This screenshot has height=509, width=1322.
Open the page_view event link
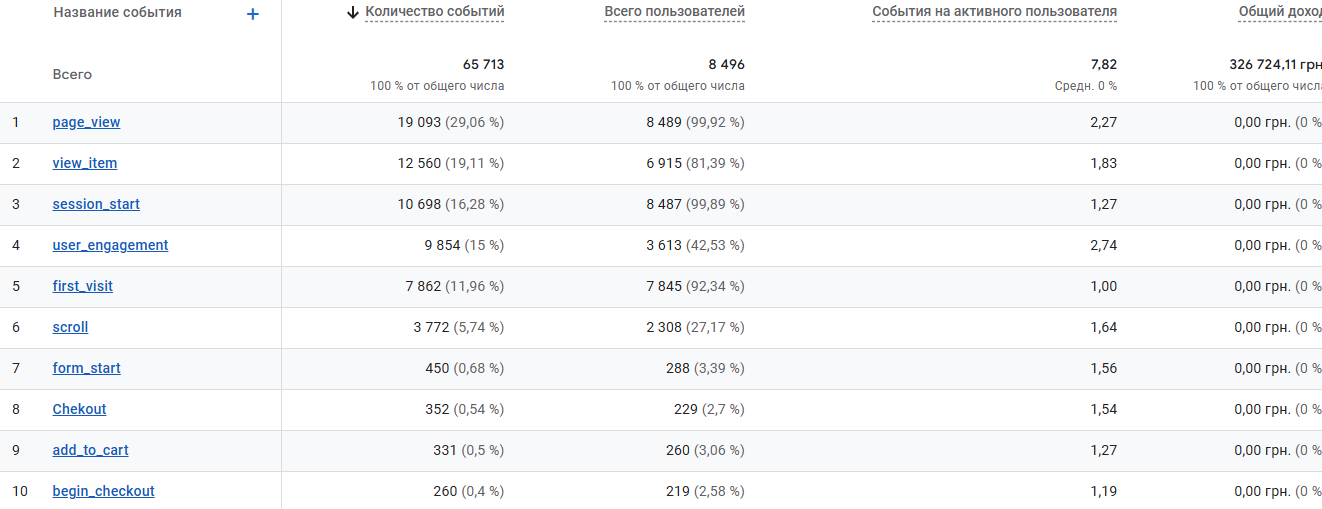[86, 122]
